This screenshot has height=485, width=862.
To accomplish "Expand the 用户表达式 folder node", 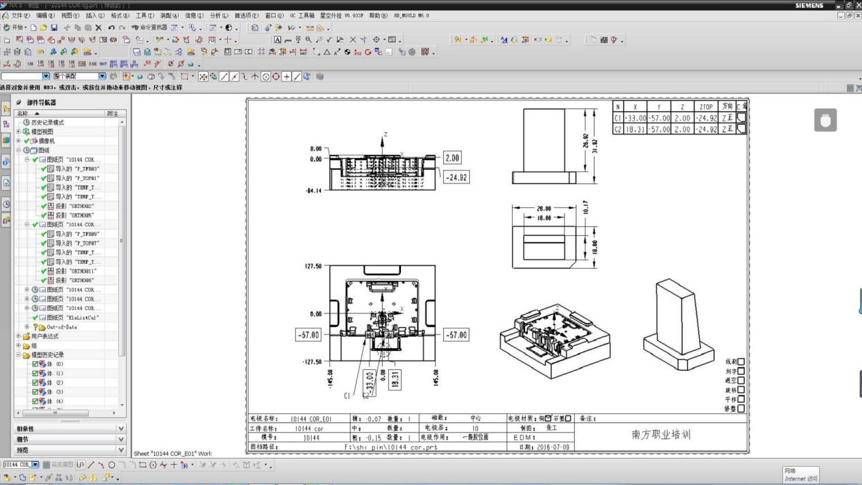I will (x=19, y=336).
